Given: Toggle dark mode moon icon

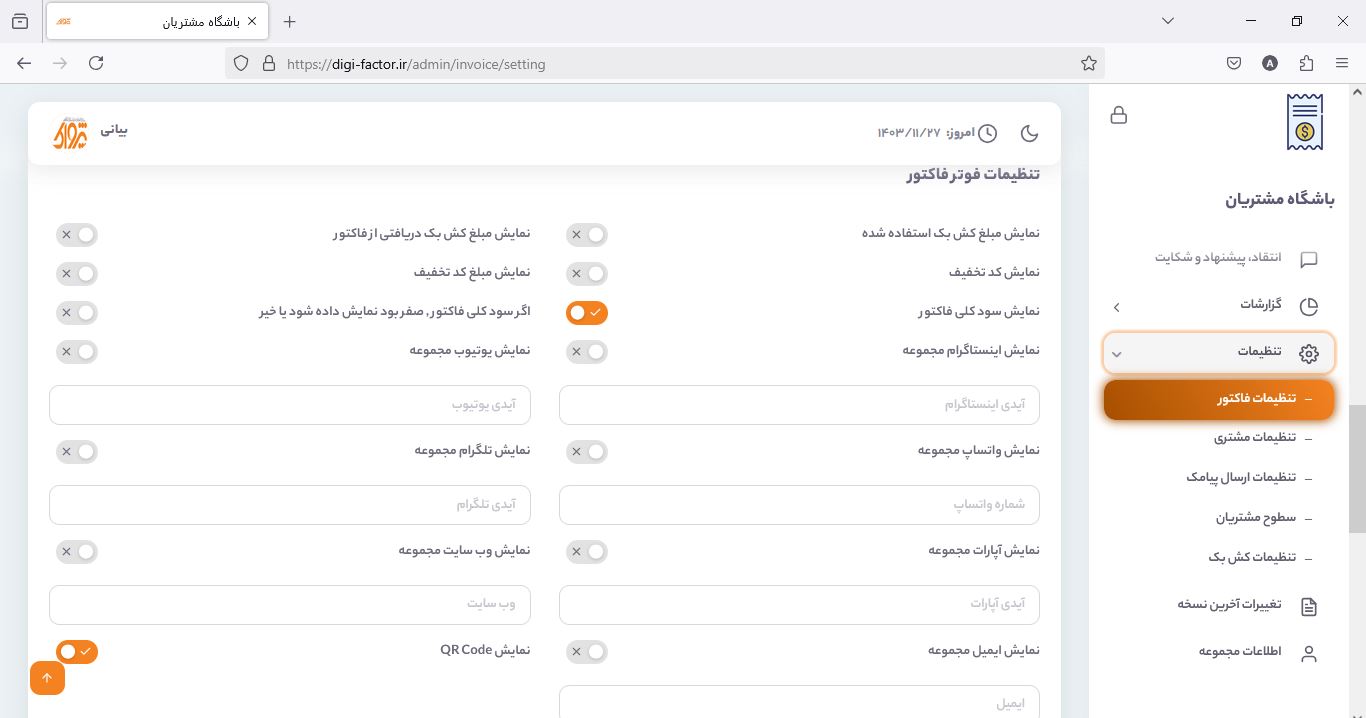Looking at the screenshot, I should pos(1029,133).
